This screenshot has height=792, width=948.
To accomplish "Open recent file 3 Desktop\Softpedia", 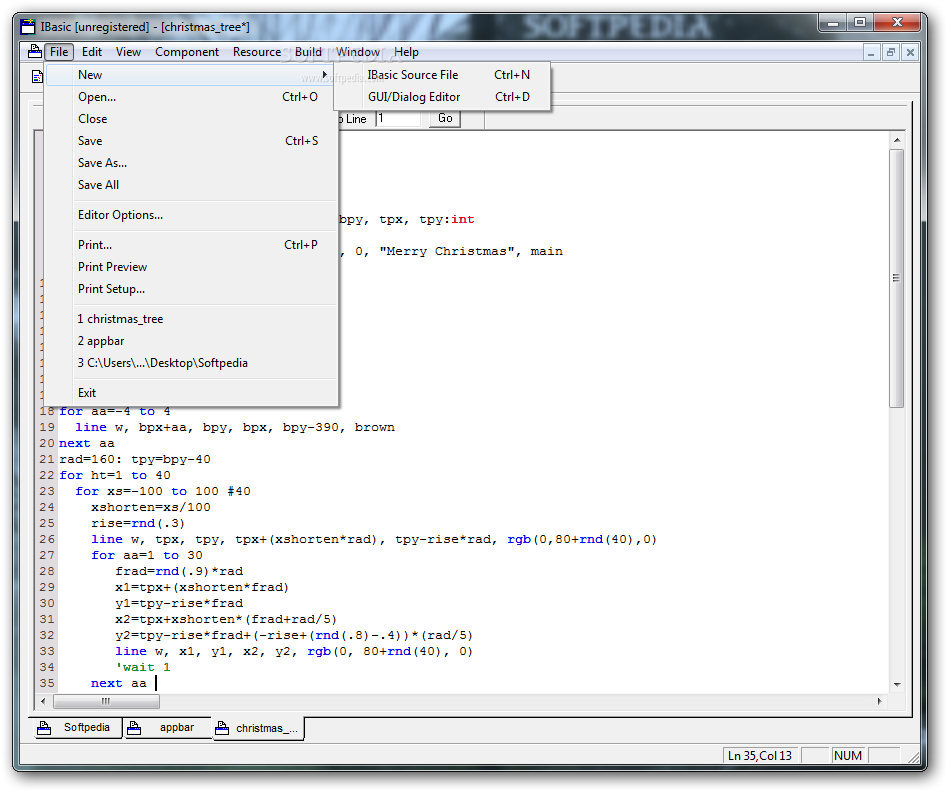I will click(190, 363).
